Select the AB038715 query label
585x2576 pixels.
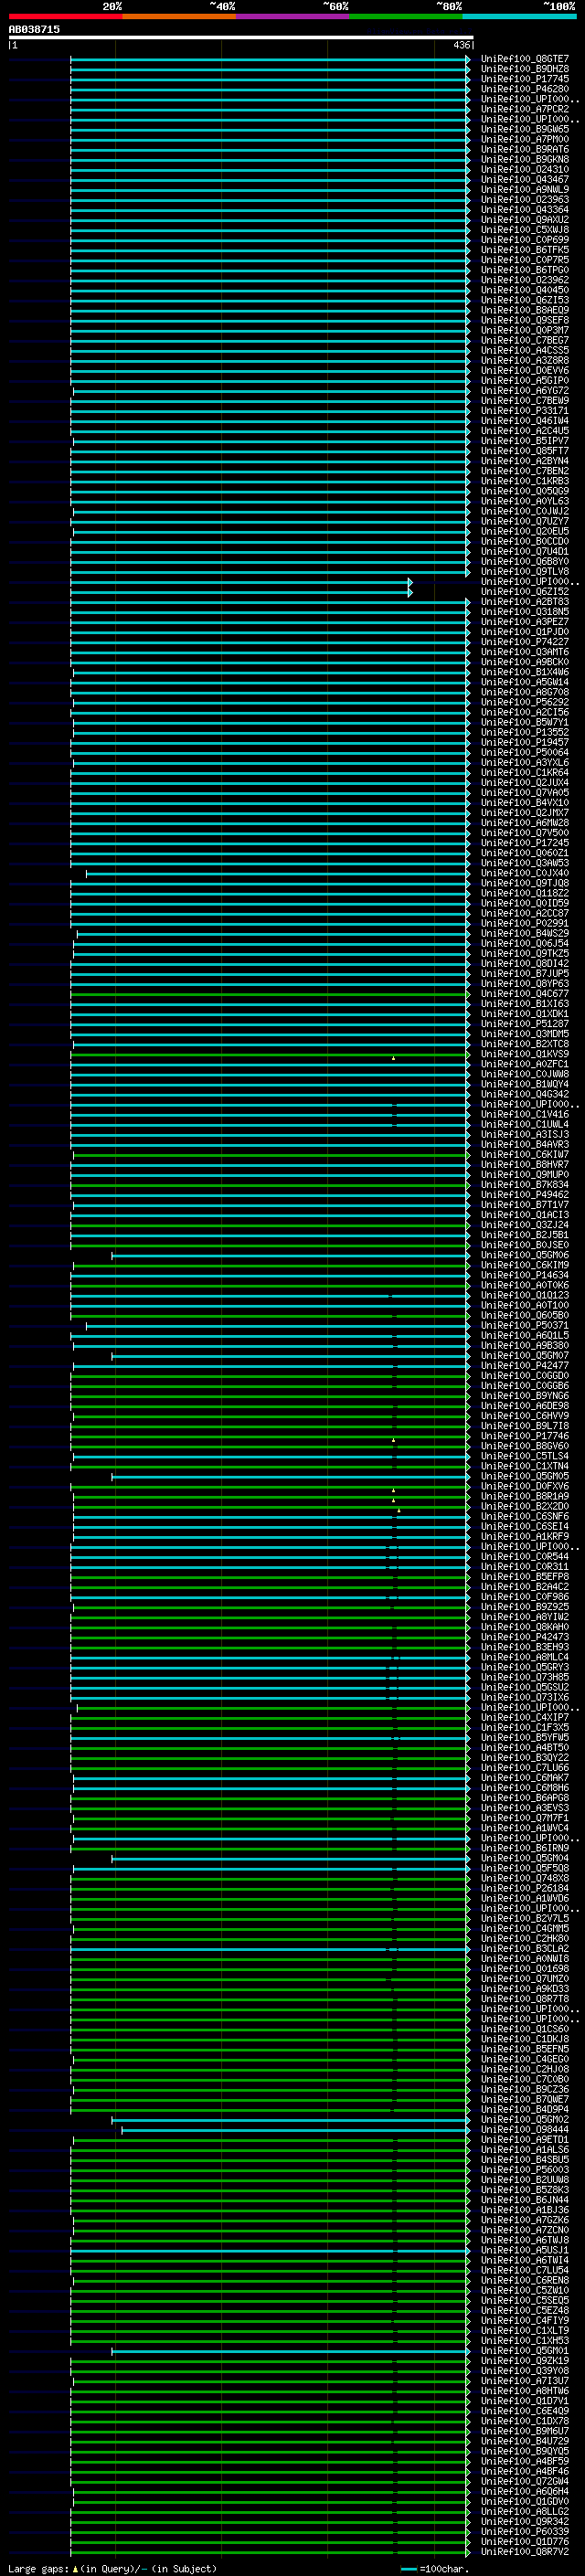[x=34, y=30]
